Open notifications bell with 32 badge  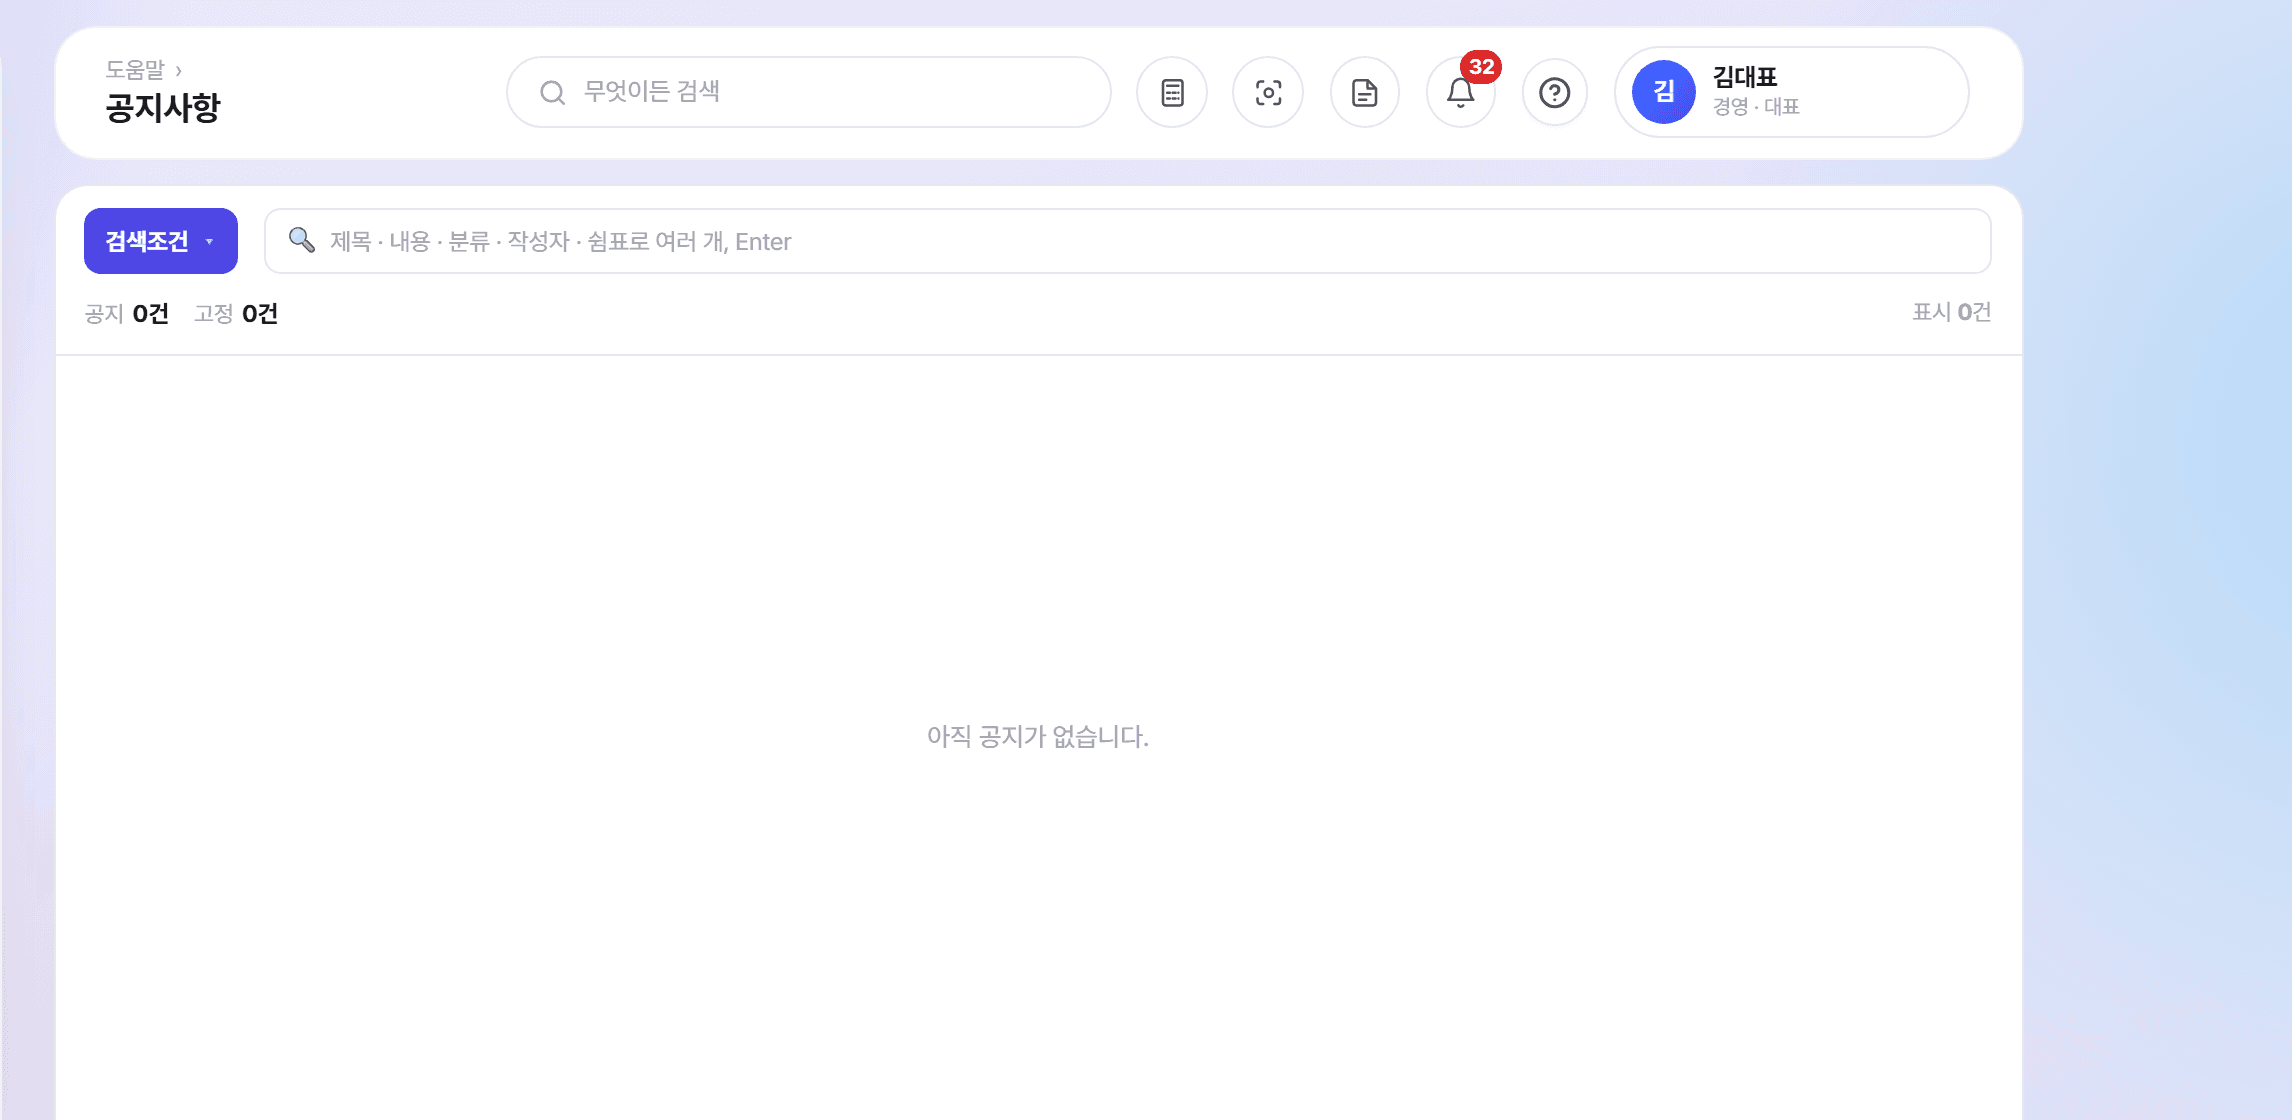click(1461, 93)
